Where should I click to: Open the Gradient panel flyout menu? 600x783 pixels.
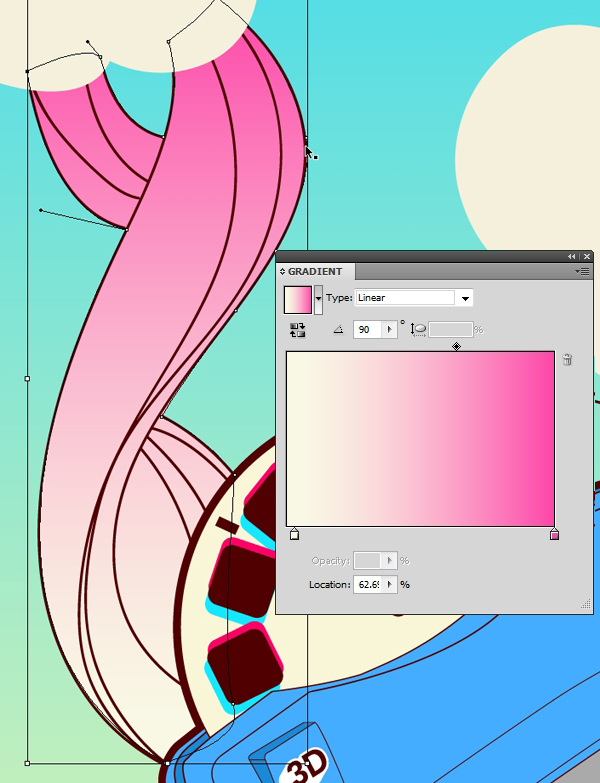[583, 272]
